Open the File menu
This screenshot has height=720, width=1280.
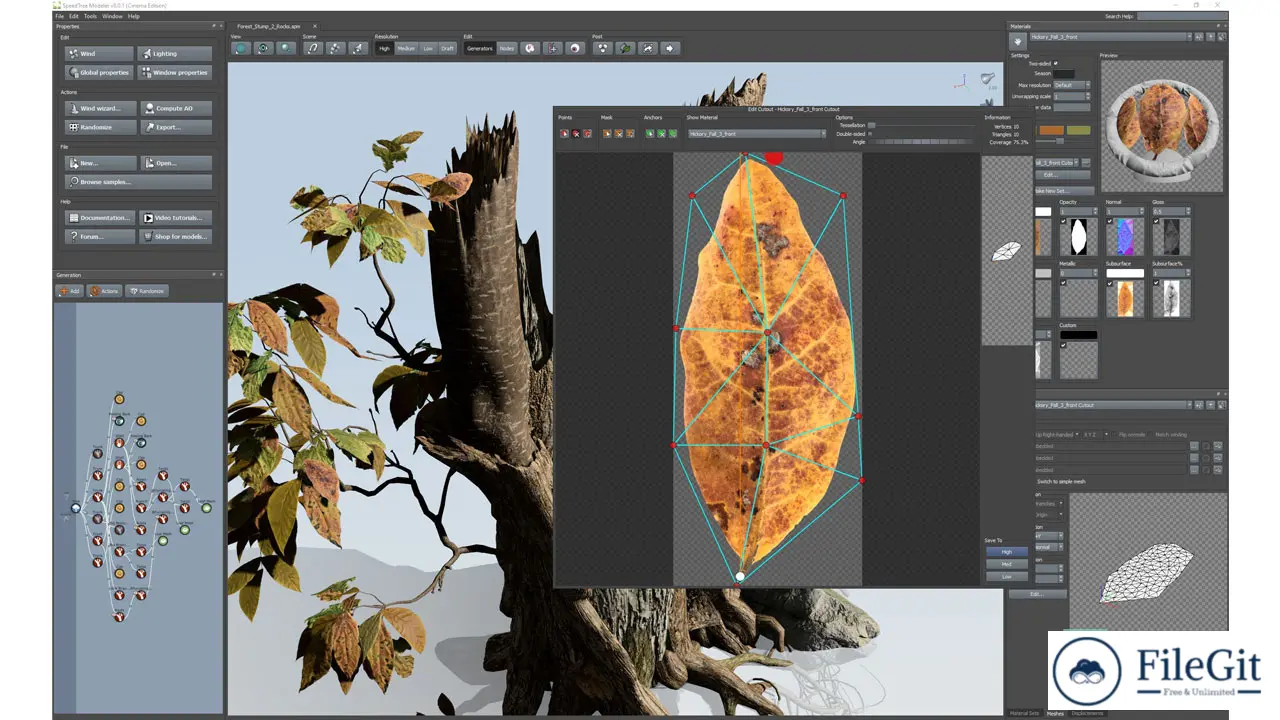(x=59, y=16)
